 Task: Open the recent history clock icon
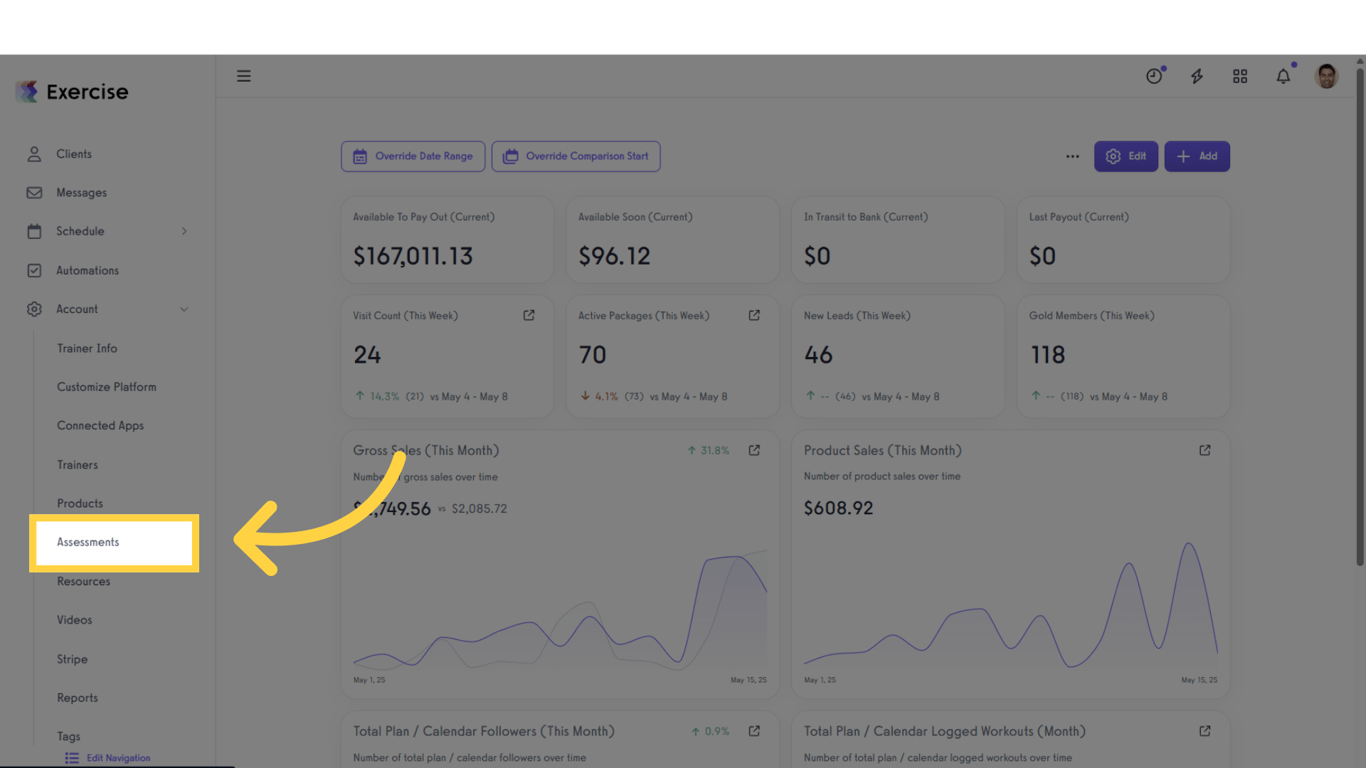coord(1154,75)
